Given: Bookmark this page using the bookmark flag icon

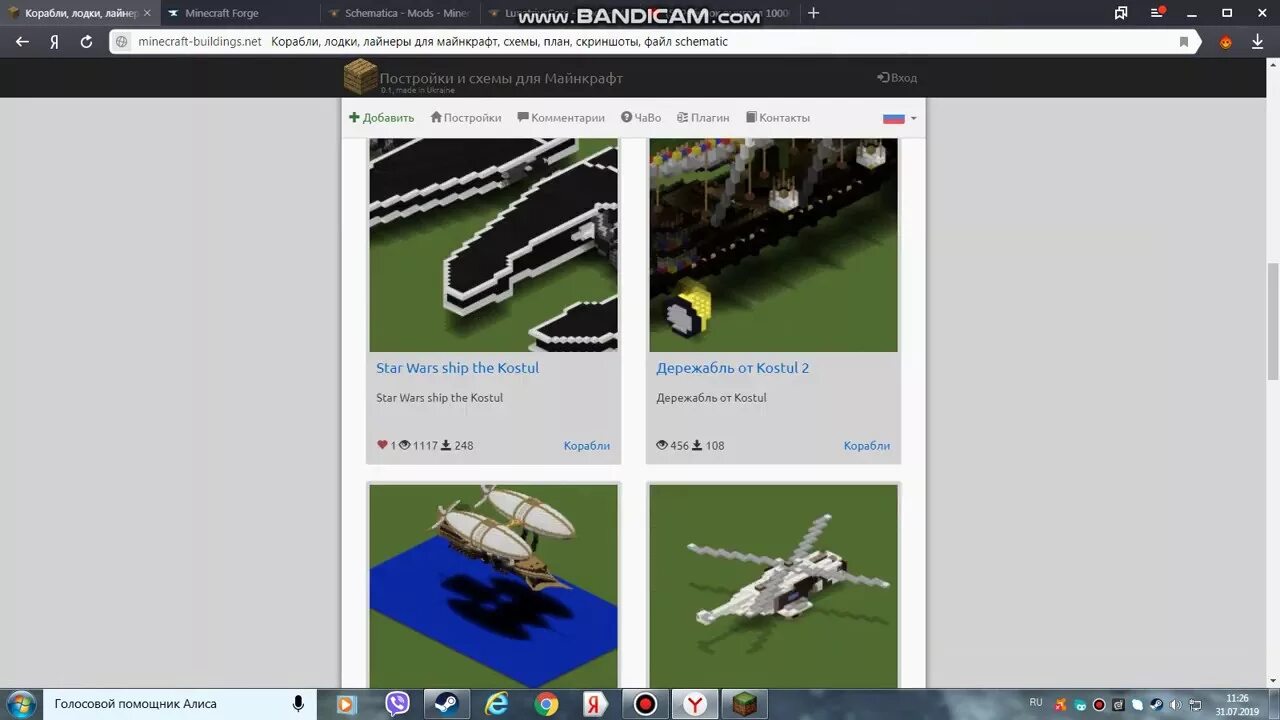Looking at the screenshot, I should click(1184, 42).
